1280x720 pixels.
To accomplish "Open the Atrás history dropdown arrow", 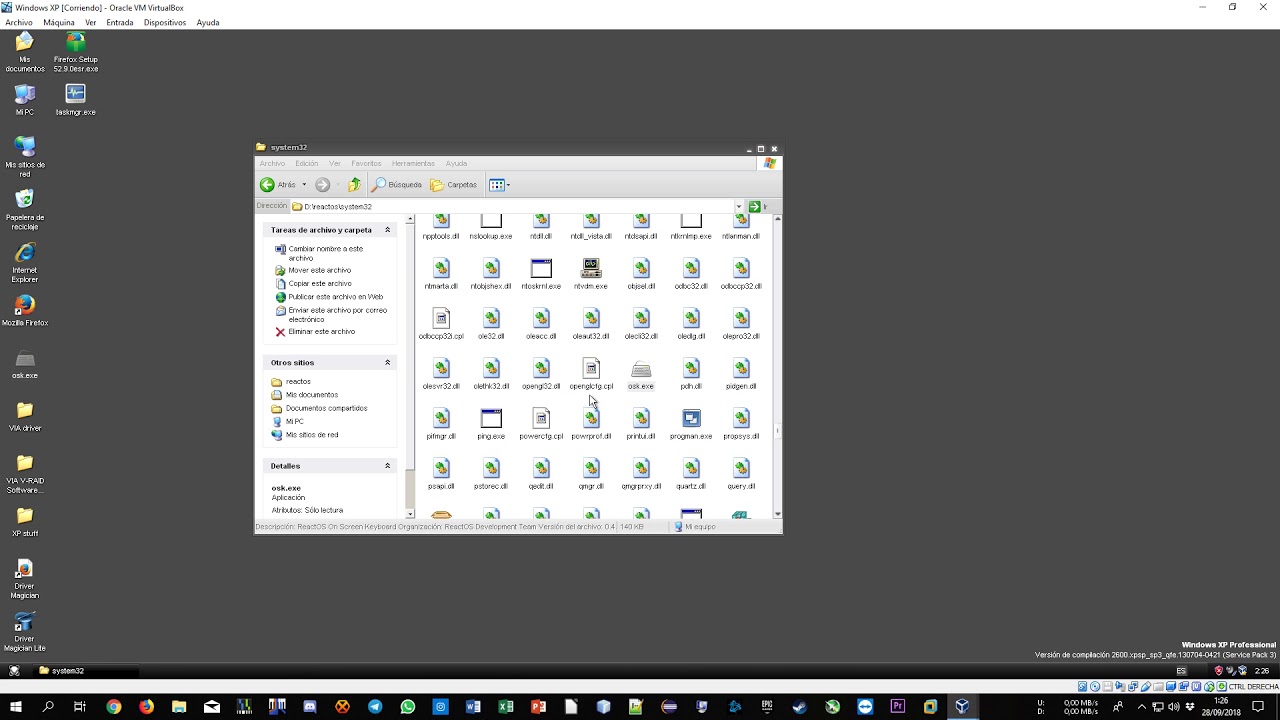I will pyautogui.click(x=304, y=185).
